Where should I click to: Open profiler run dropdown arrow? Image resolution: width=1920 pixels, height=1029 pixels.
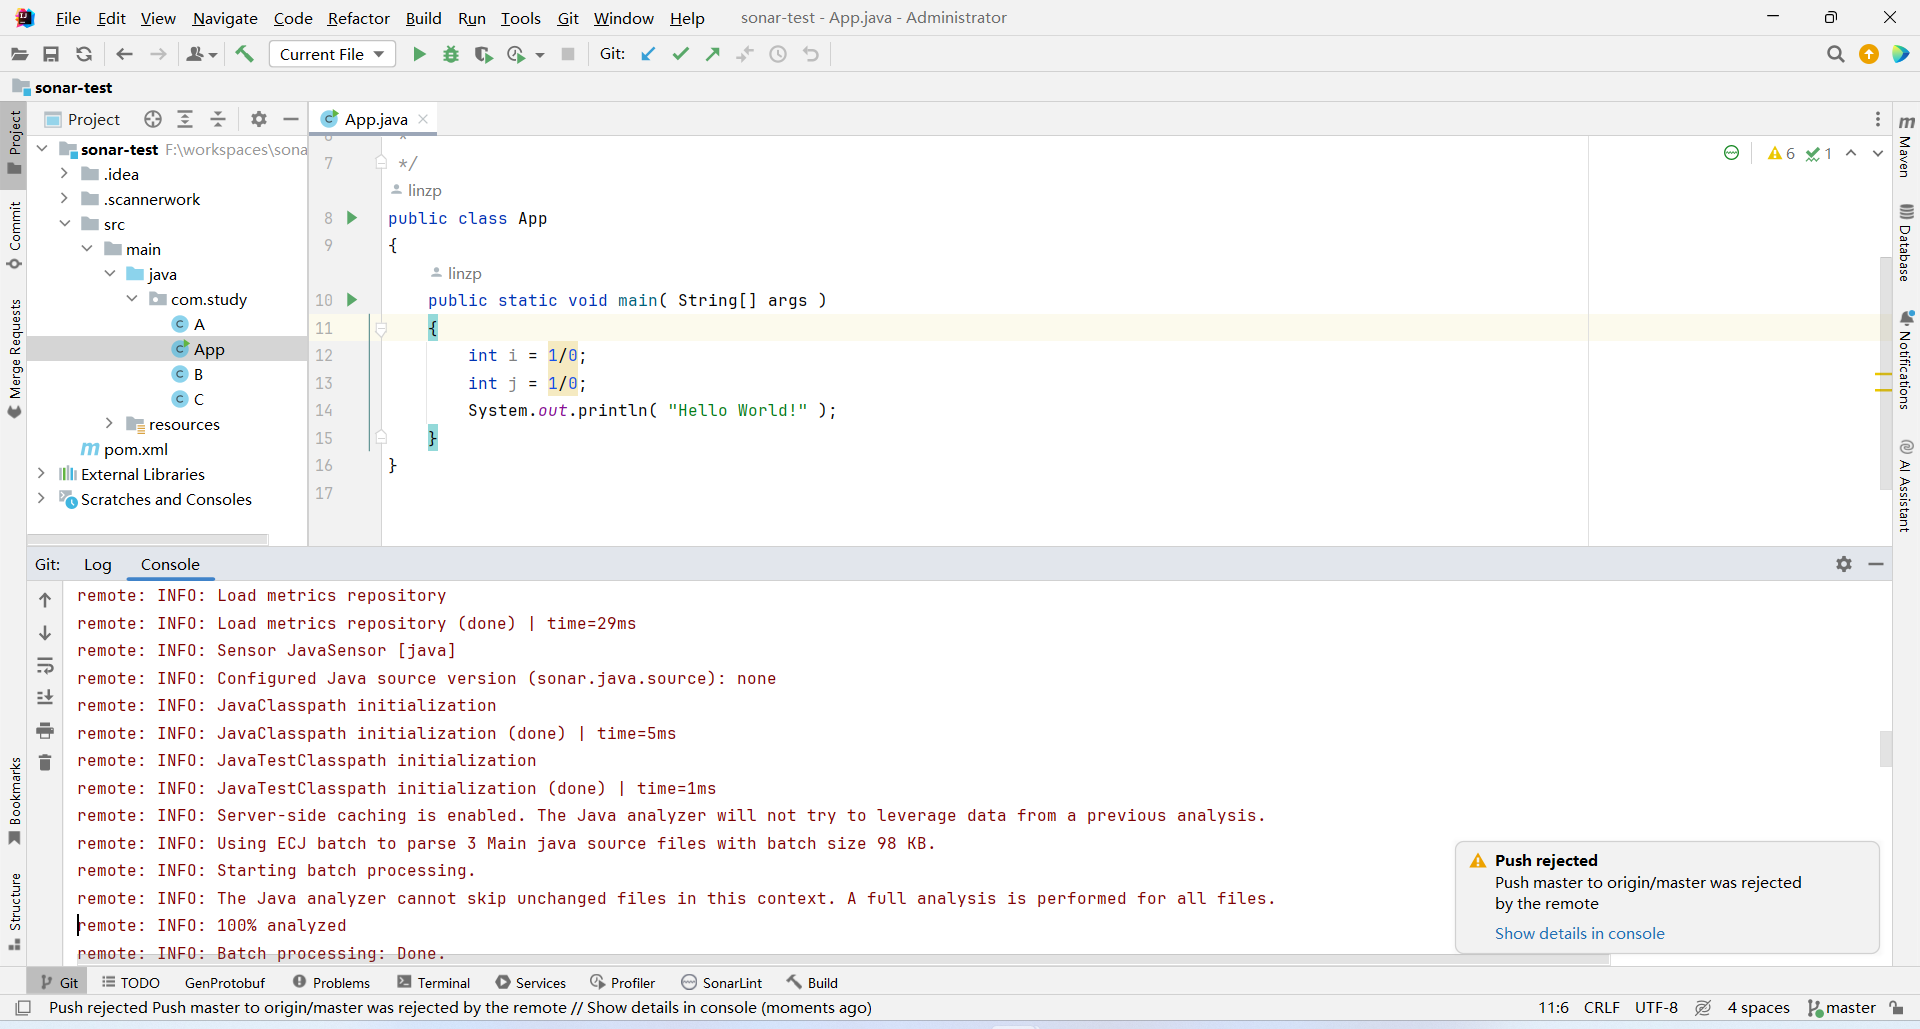[x=540, y=55]
